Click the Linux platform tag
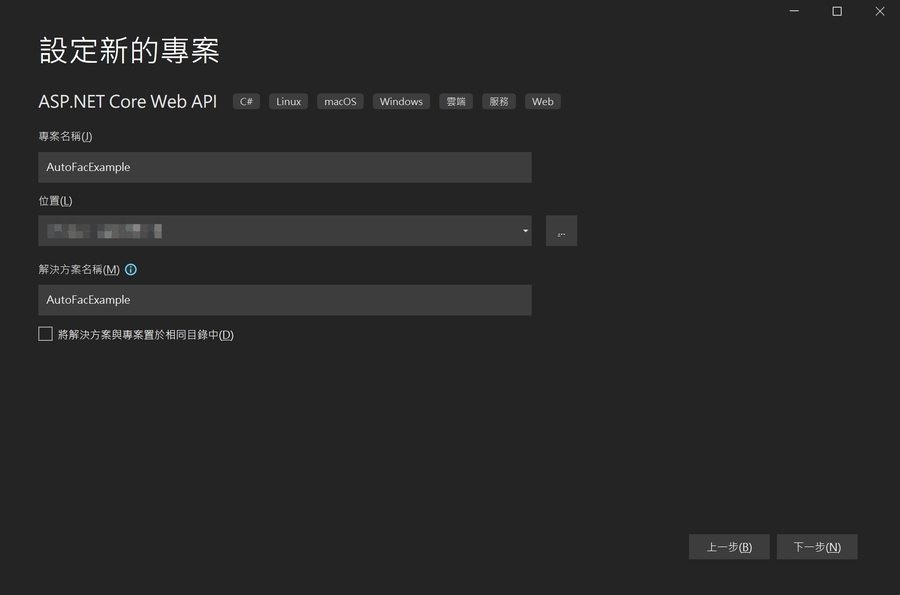This screenshot has width=900, height=595. 289,101
